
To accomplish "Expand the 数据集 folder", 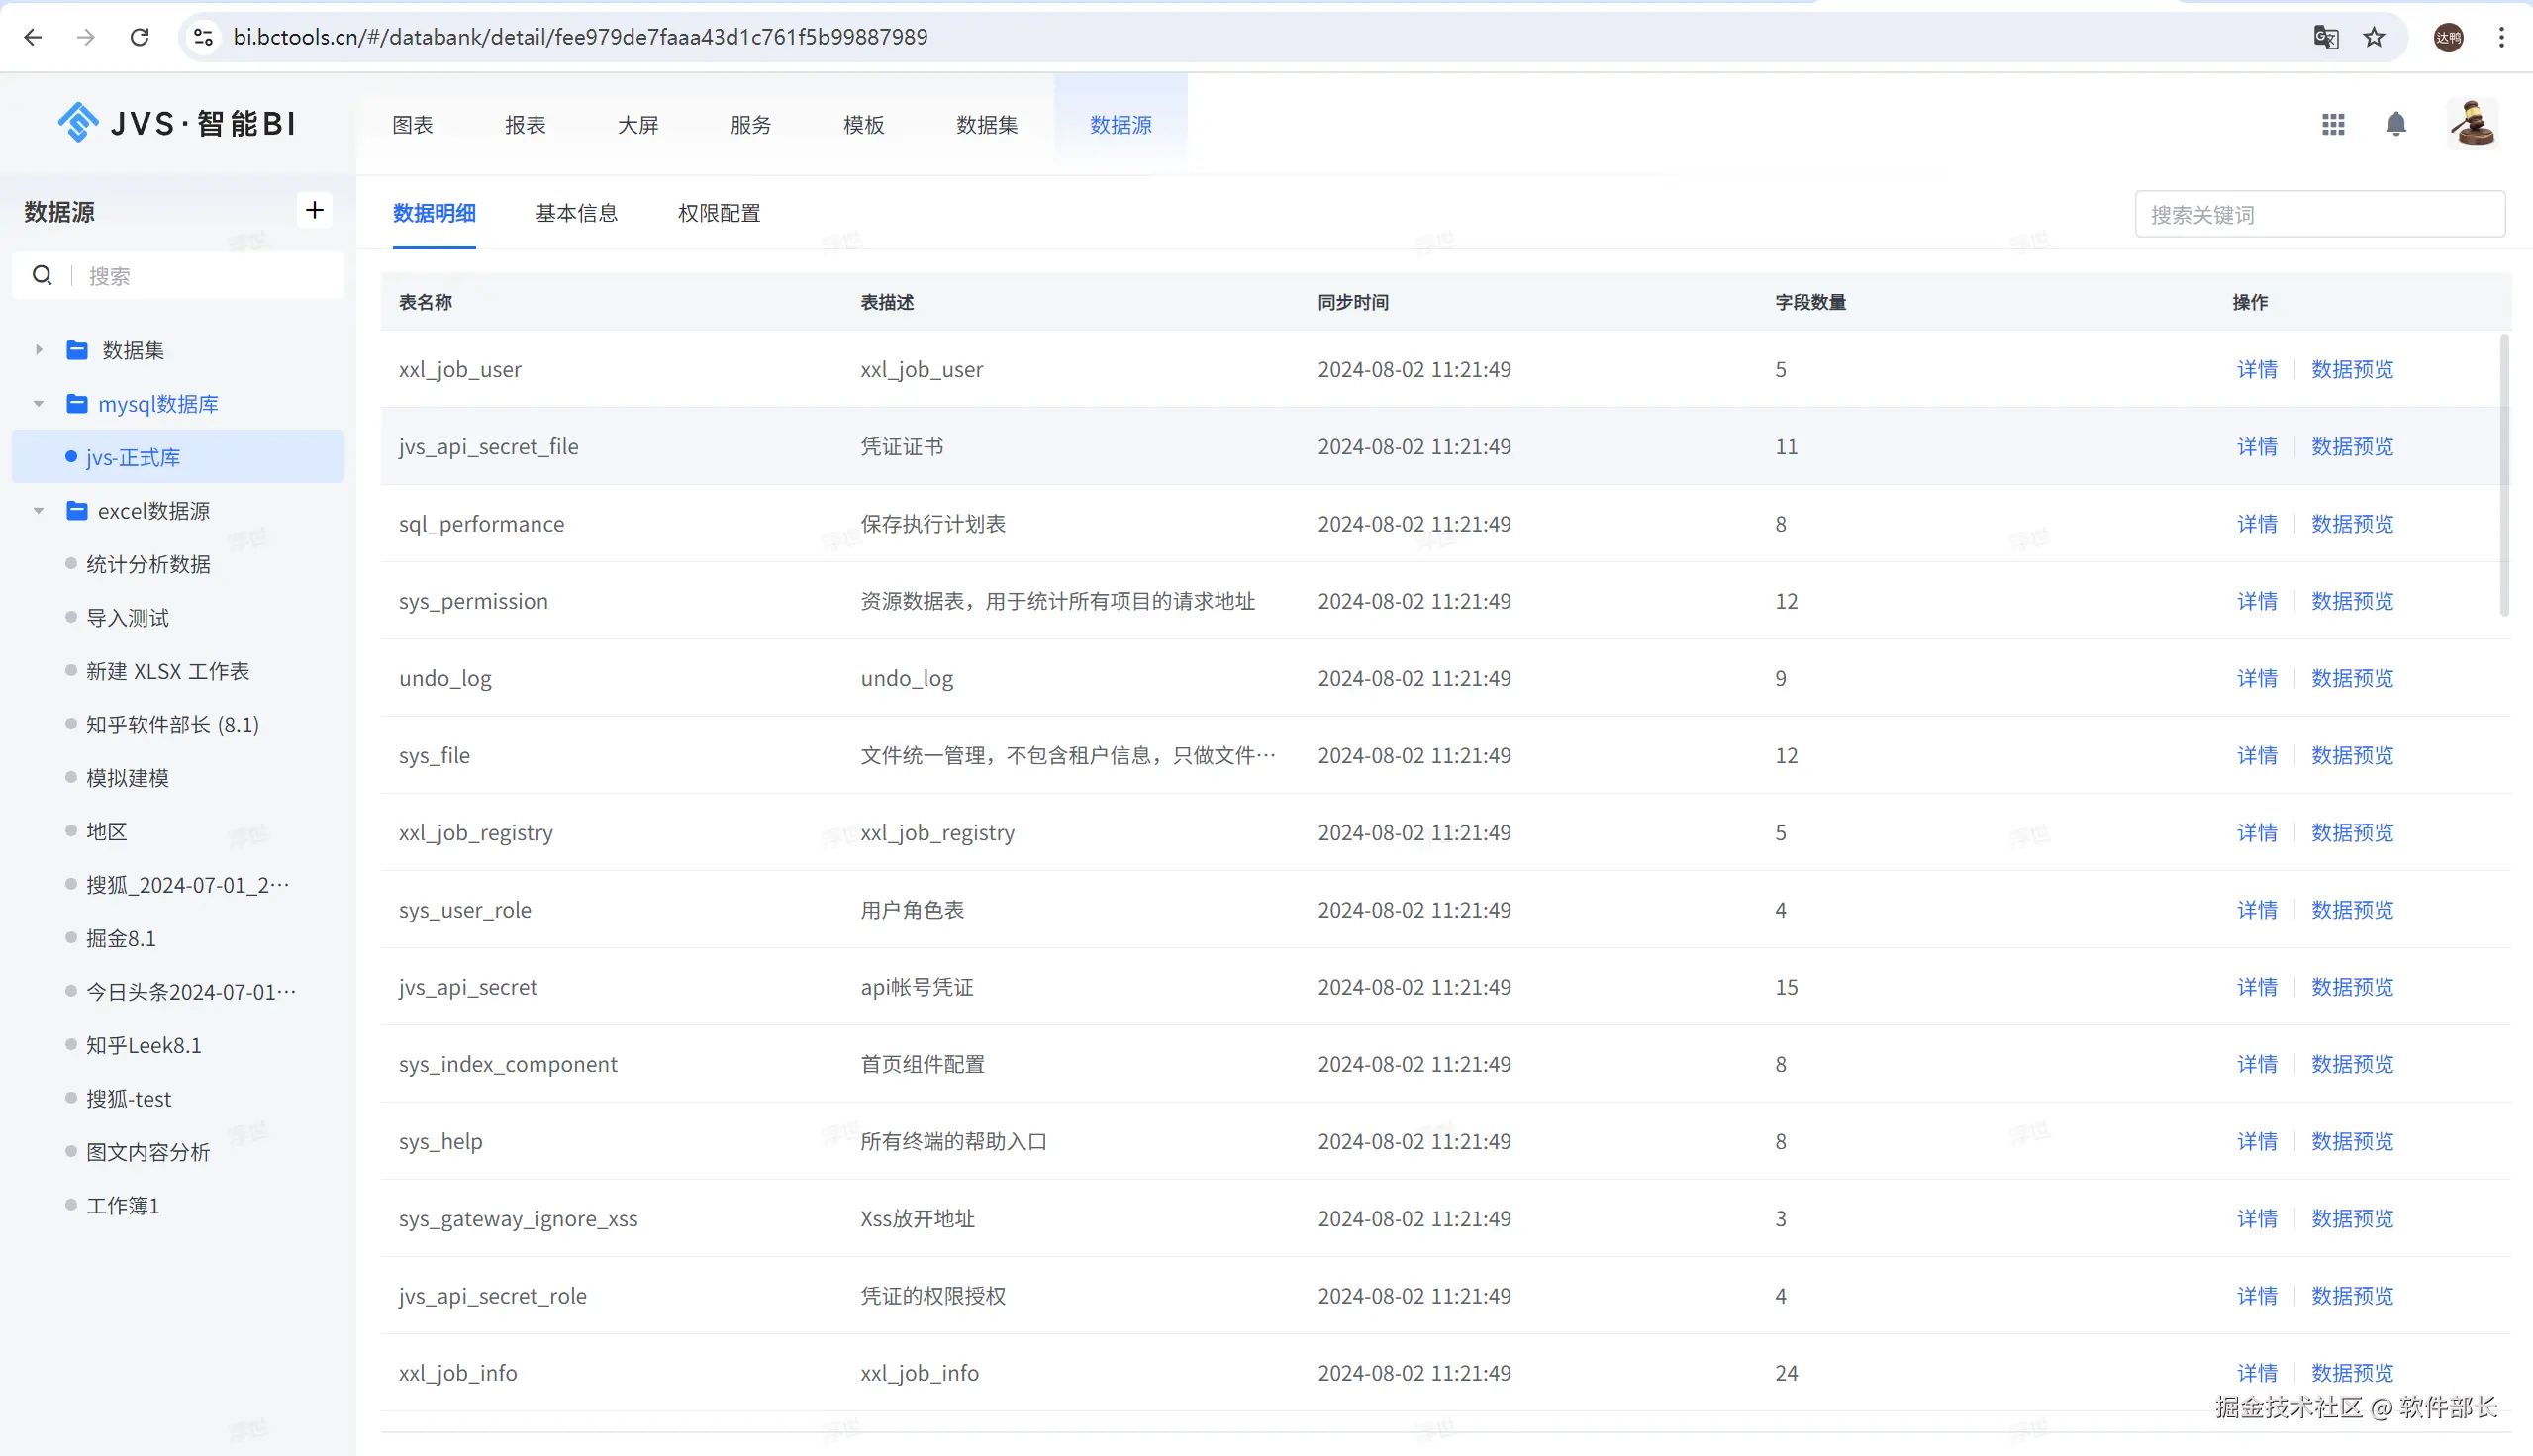I will [39, 350].
